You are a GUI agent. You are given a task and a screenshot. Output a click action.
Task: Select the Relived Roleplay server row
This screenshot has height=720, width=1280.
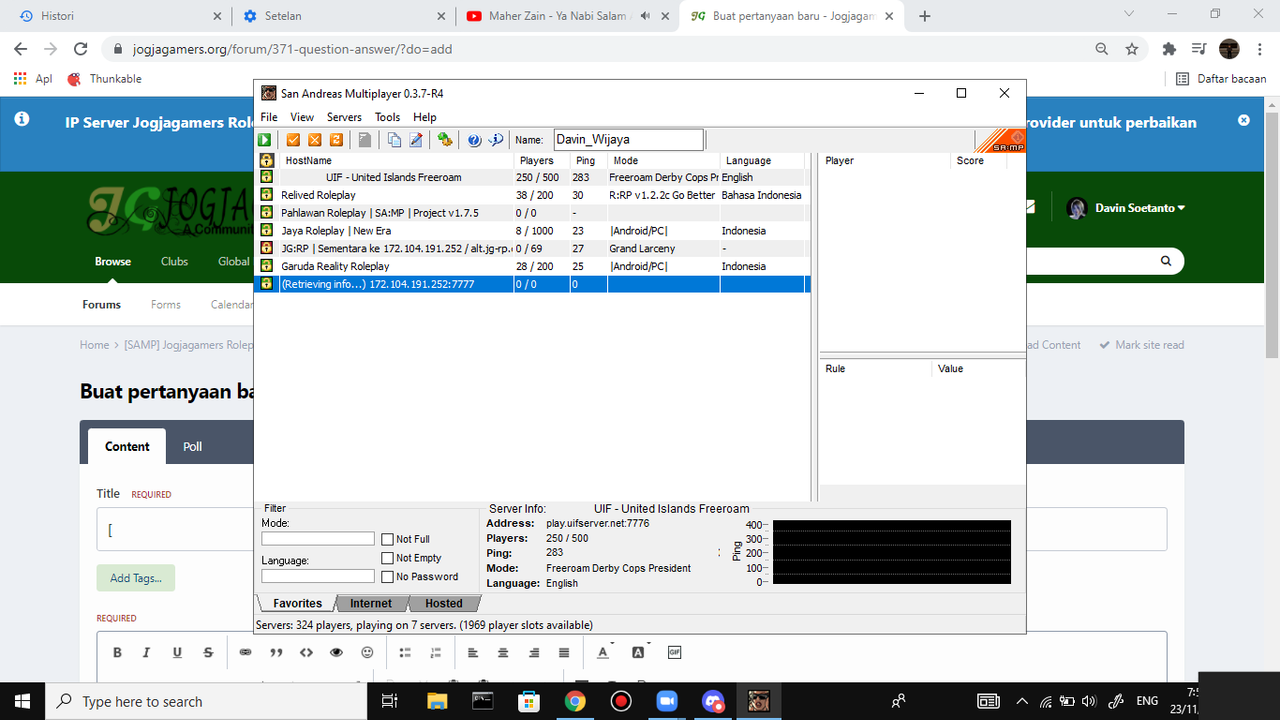(x=532, y=195)
